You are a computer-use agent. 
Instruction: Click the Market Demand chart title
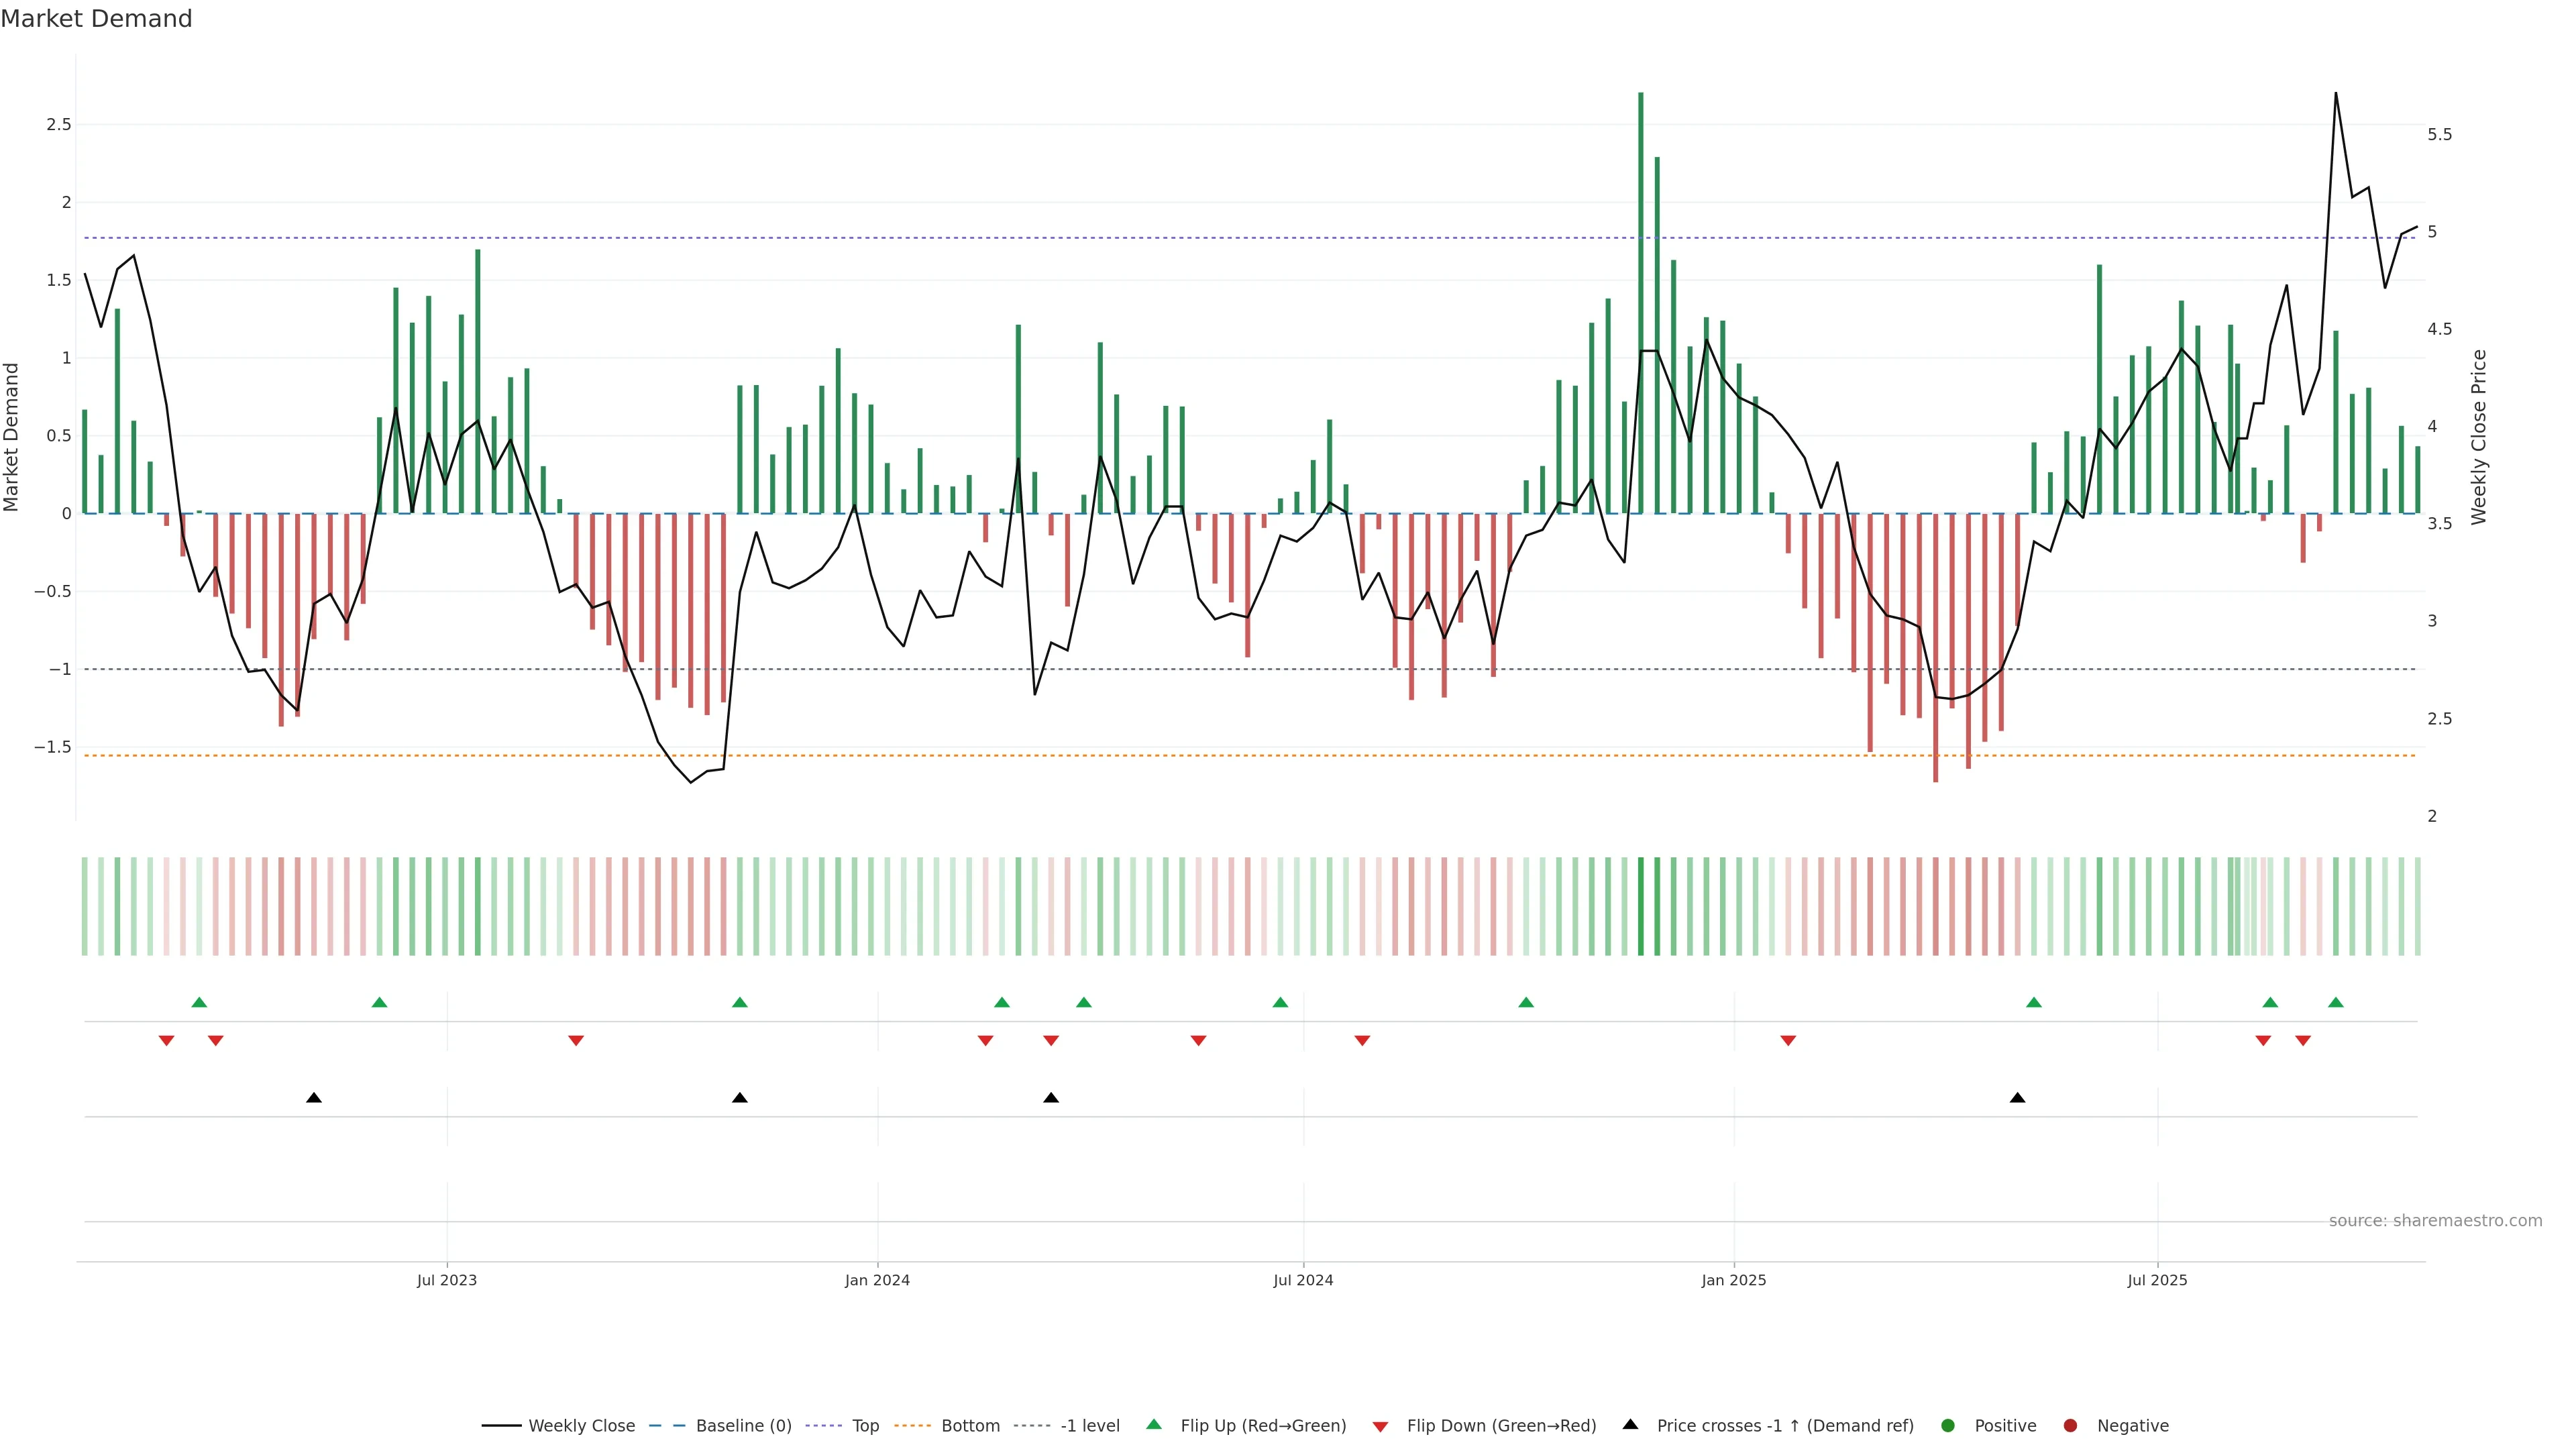click(x=96, y=19)
